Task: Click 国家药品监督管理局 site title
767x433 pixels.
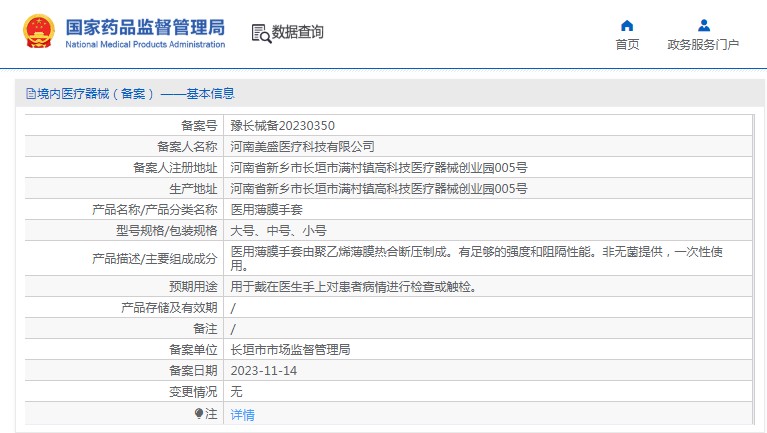Action: click(145, 27)
